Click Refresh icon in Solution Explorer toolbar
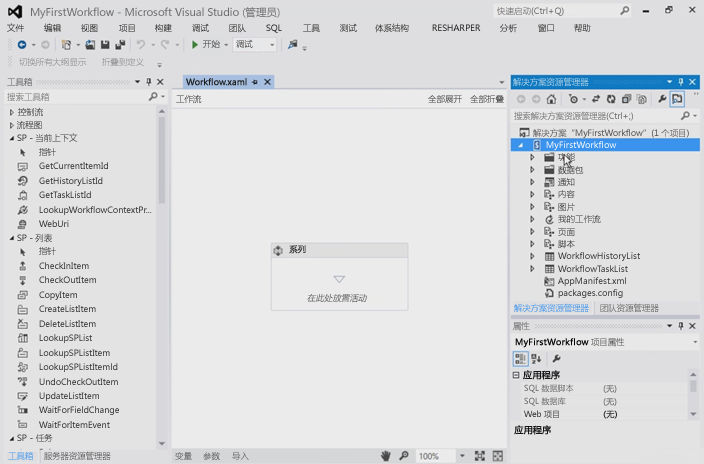The image size is (704, 464). (611, 99)
